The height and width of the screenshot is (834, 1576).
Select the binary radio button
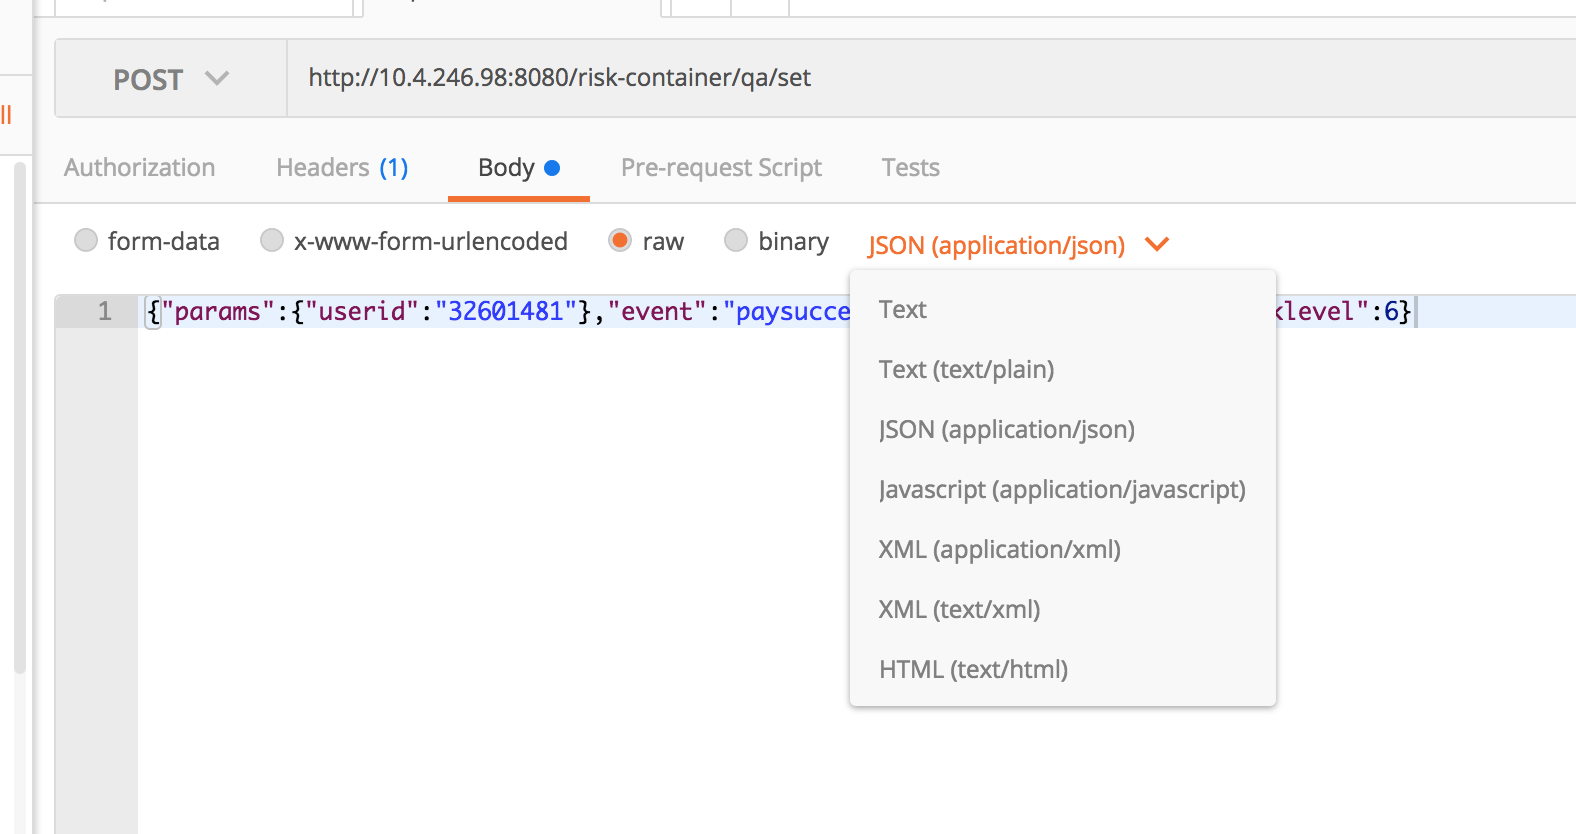point(736,241)
